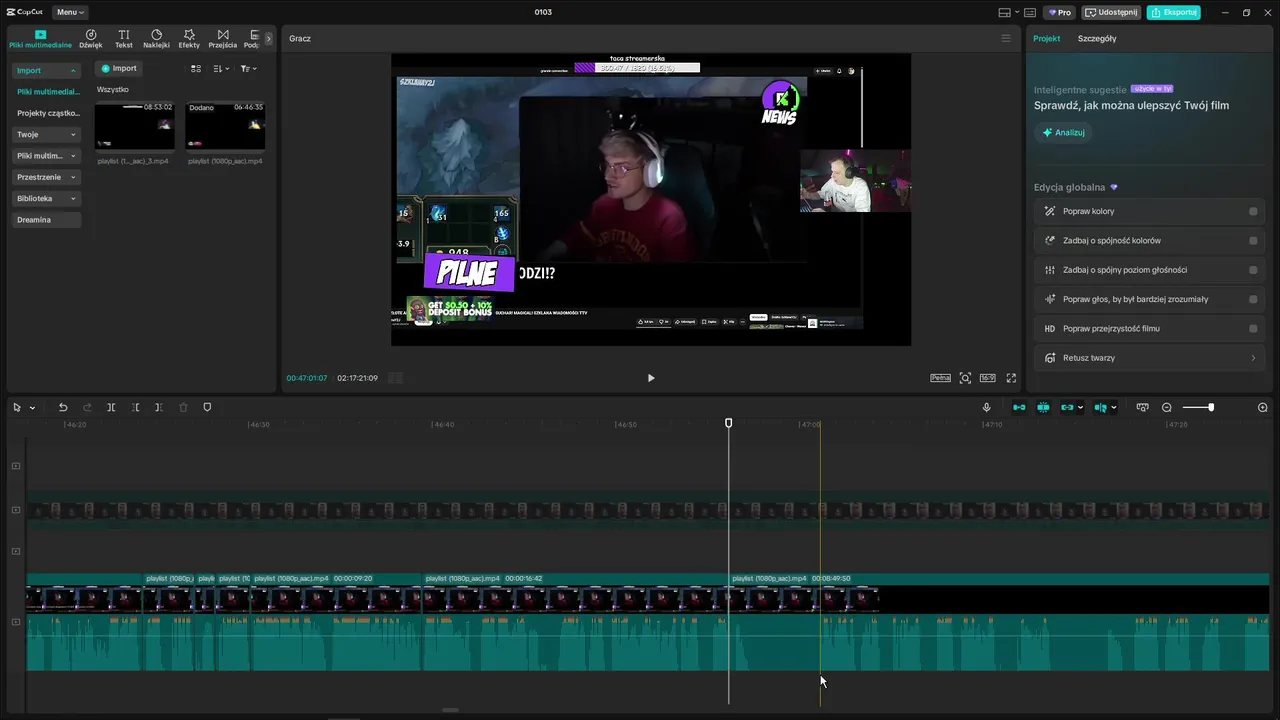Viewport: 1280px width, 720px height.
Task: Click the Pro upgrade button
Action: (1060, 12)
